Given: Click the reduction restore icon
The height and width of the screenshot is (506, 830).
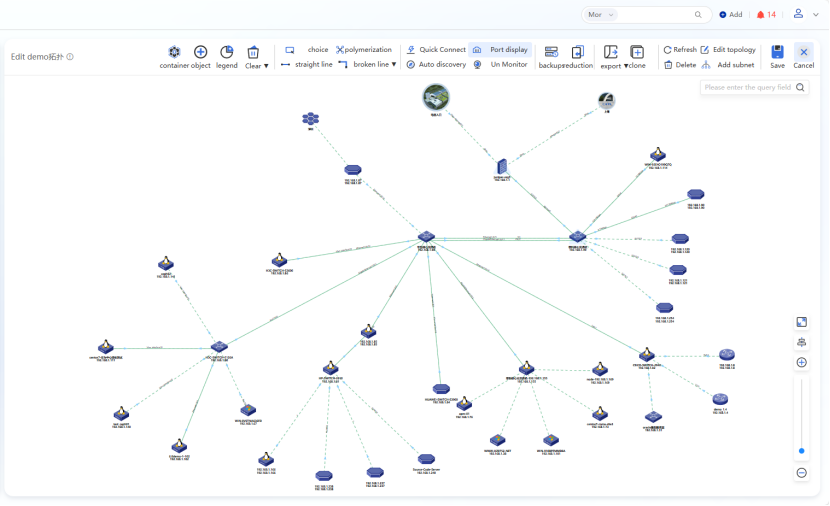Looking at the screenshot, I should (x=577, y=52).
